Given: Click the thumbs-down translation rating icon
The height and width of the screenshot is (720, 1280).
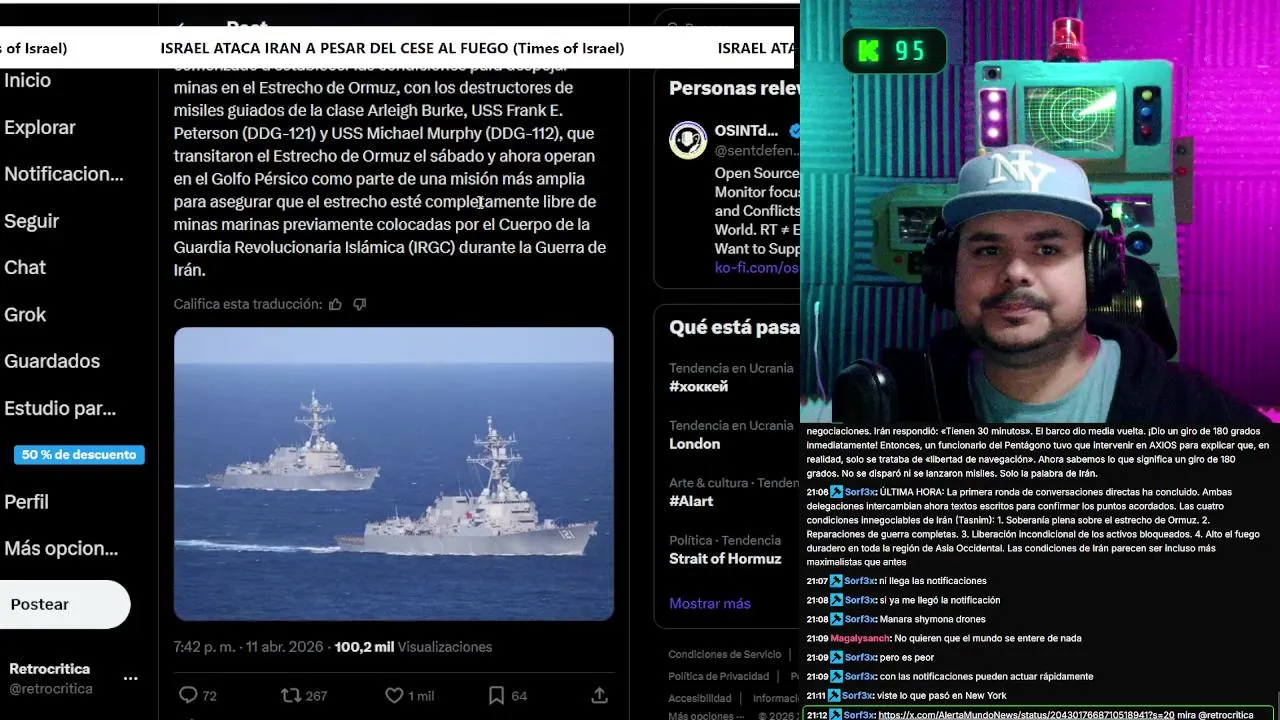Looking at the screenshot, I should pos(360,304).
